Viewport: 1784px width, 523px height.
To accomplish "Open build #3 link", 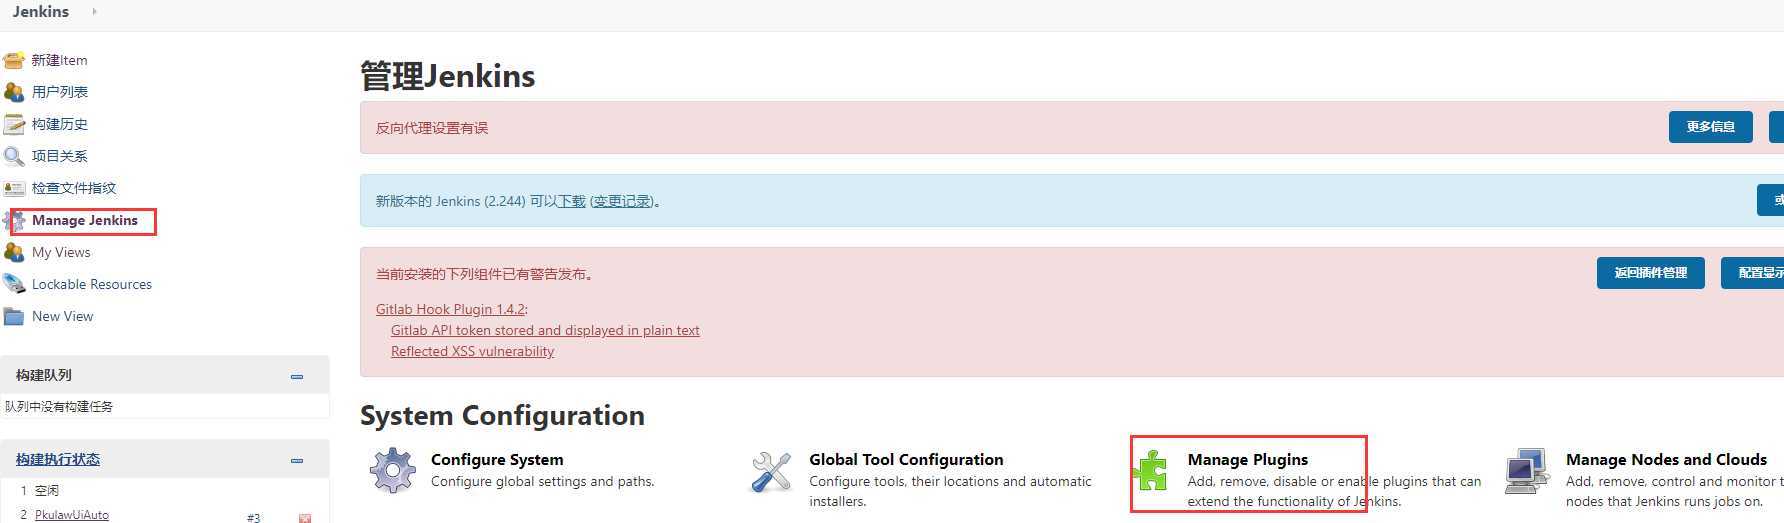I will [253, 517].
